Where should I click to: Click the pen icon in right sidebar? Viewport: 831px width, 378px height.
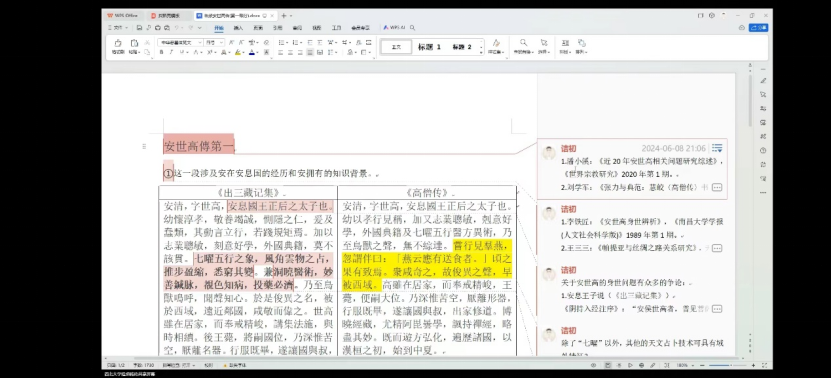click(x=763, y=81)
